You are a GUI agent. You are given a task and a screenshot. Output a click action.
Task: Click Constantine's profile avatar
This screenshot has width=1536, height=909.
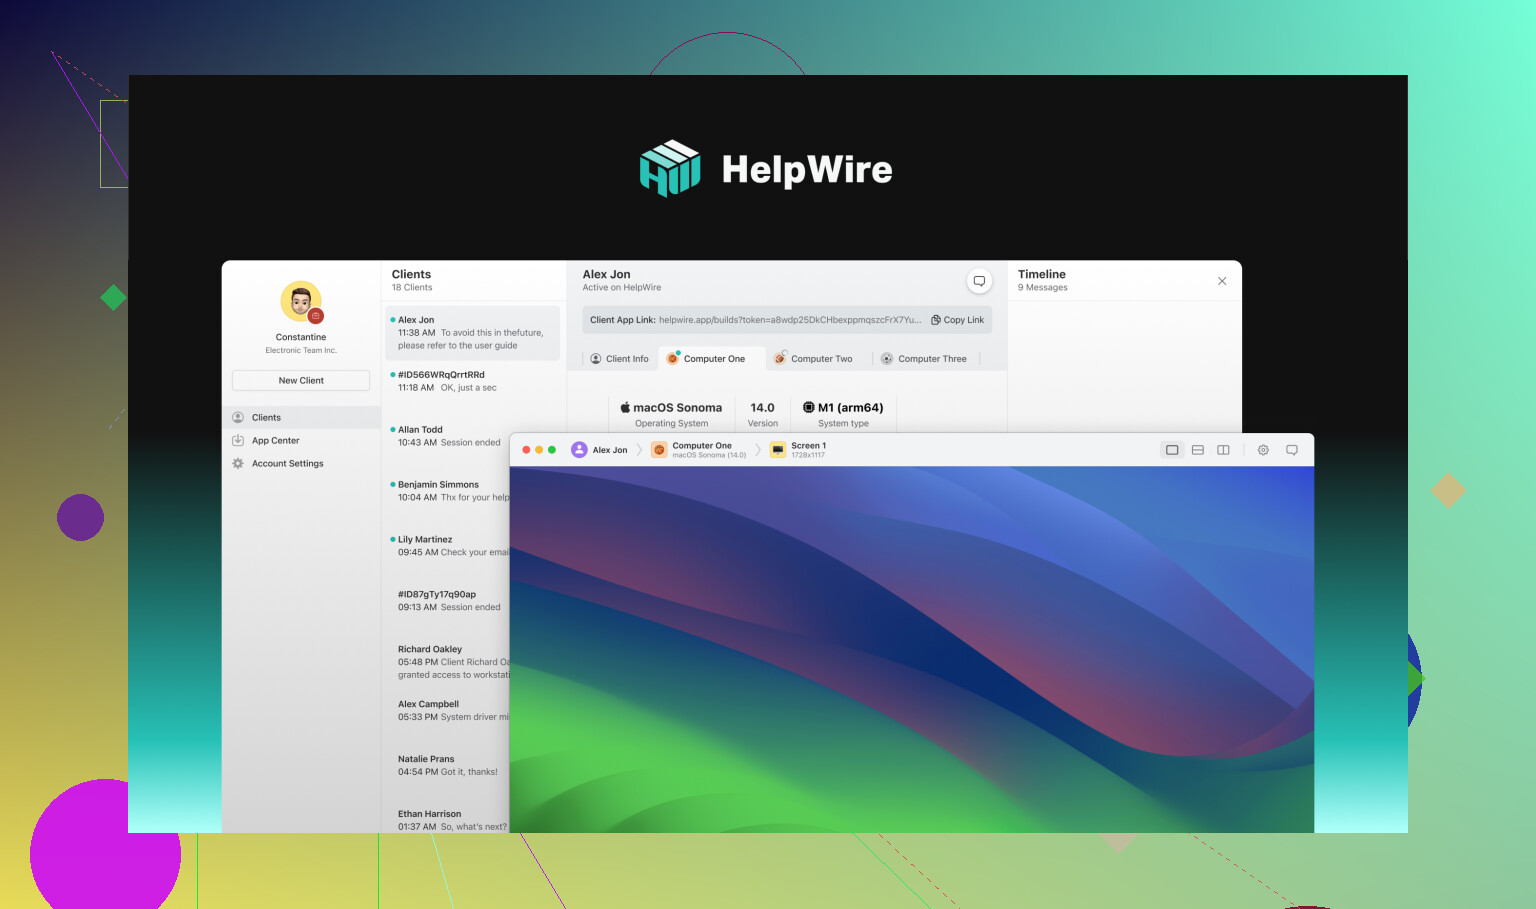(x=301, y=302)
